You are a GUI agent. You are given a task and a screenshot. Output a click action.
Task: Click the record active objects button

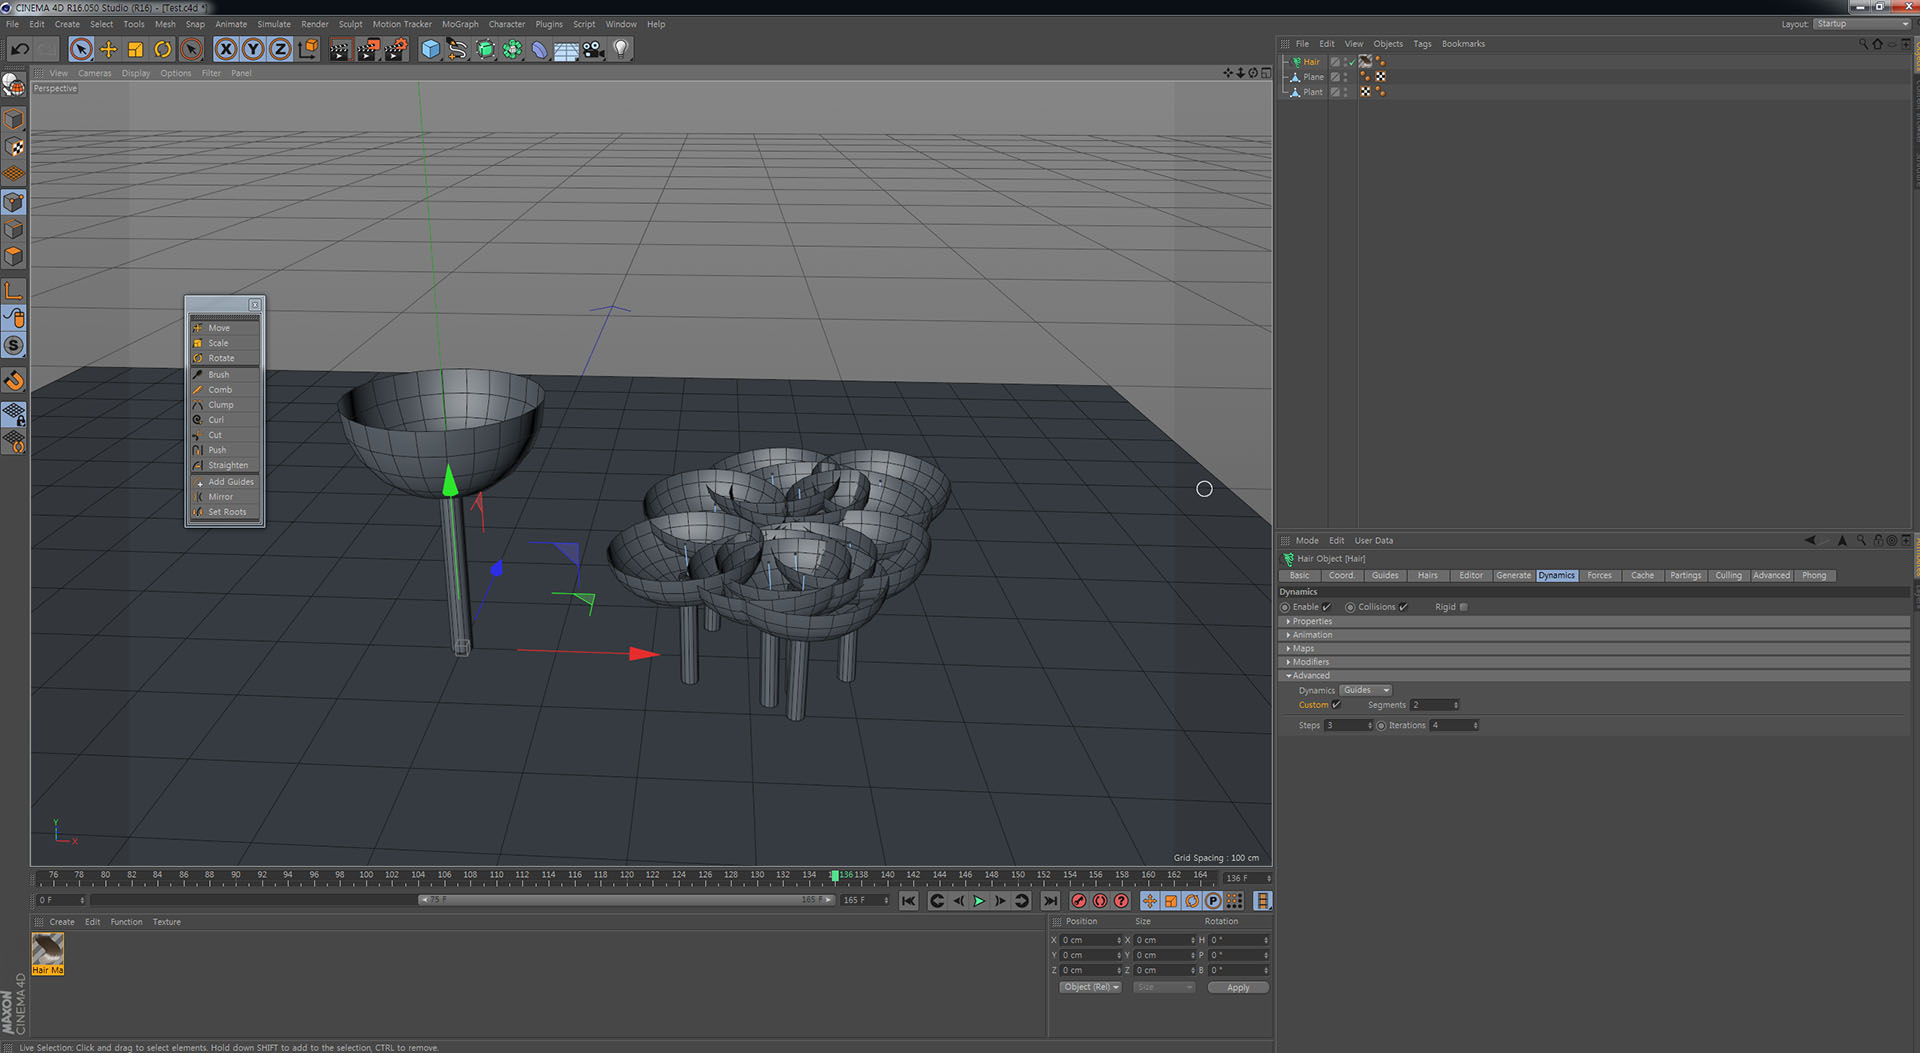pyautogui.click(x=1079, y=901)
